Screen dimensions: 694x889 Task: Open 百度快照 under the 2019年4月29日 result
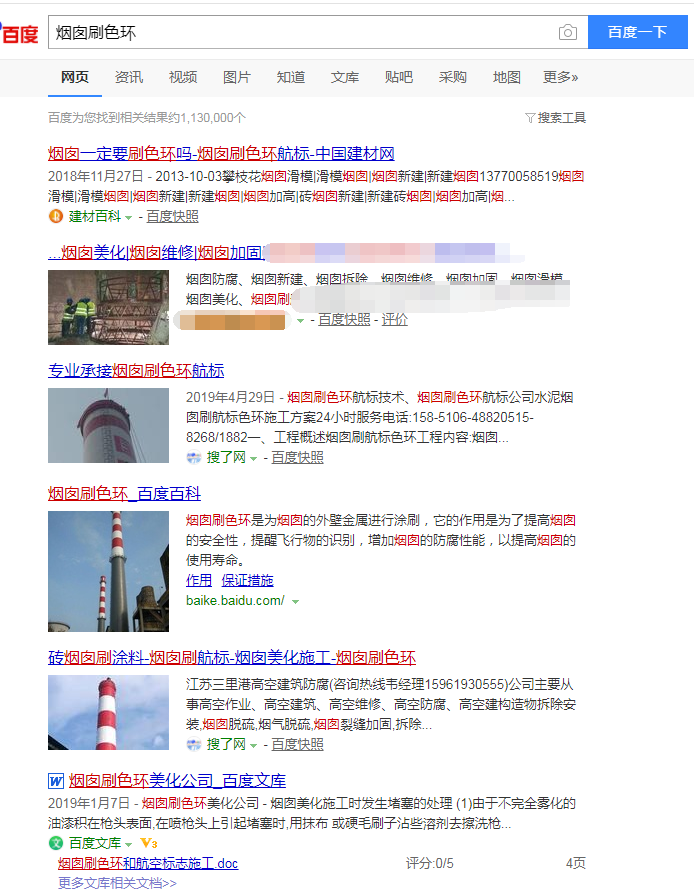click(x=297, y=458)
